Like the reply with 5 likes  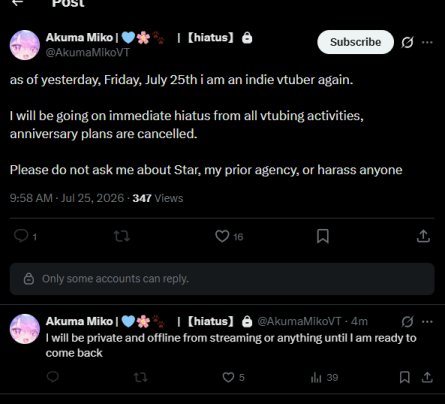coord(228,377)
